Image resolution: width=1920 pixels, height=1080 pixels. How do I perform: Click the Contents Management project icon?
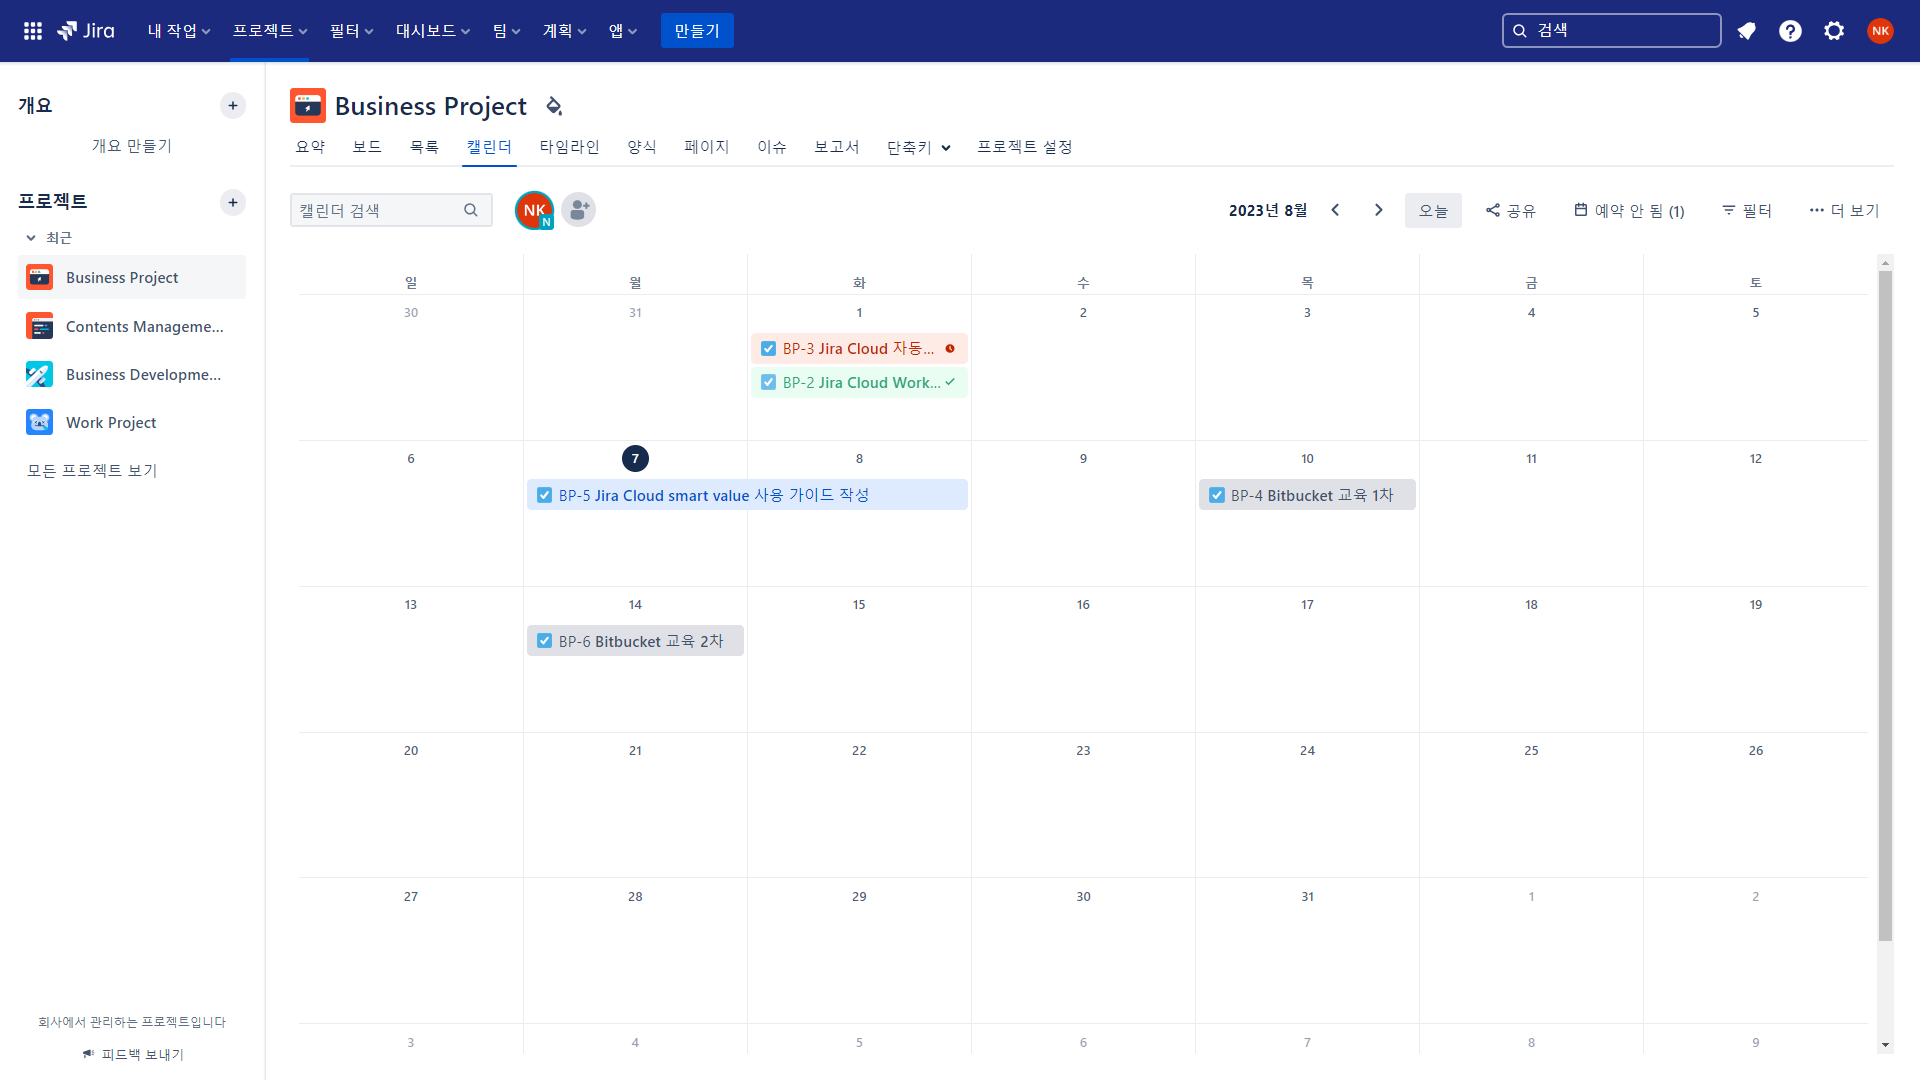coord(39,326)
